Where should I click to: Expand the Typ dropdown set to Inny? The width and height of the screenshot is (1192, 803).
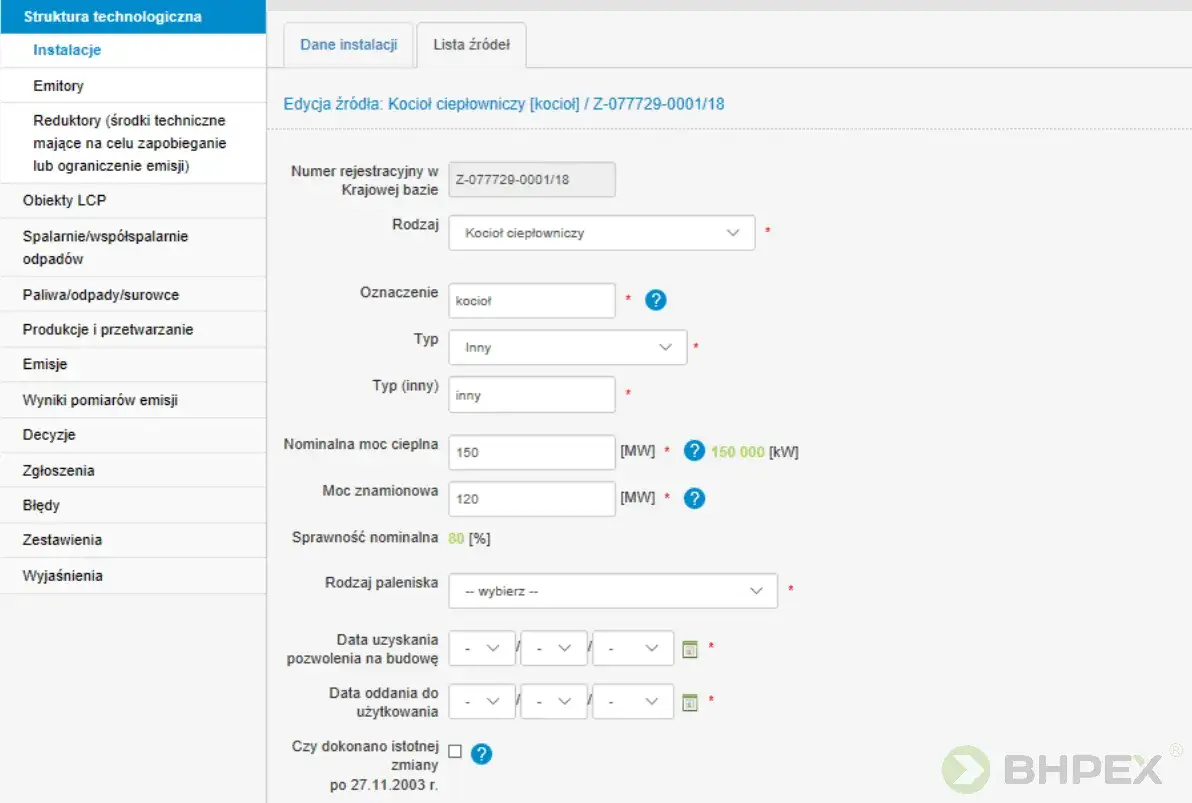(567, 348)
